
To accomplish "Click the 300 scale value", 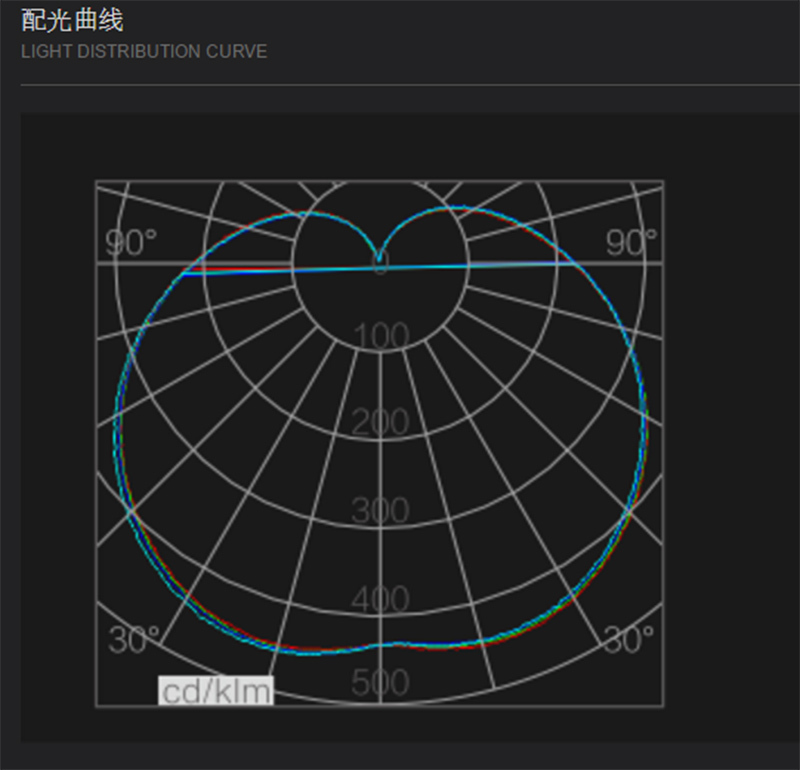I will click(x=380, y=510).
